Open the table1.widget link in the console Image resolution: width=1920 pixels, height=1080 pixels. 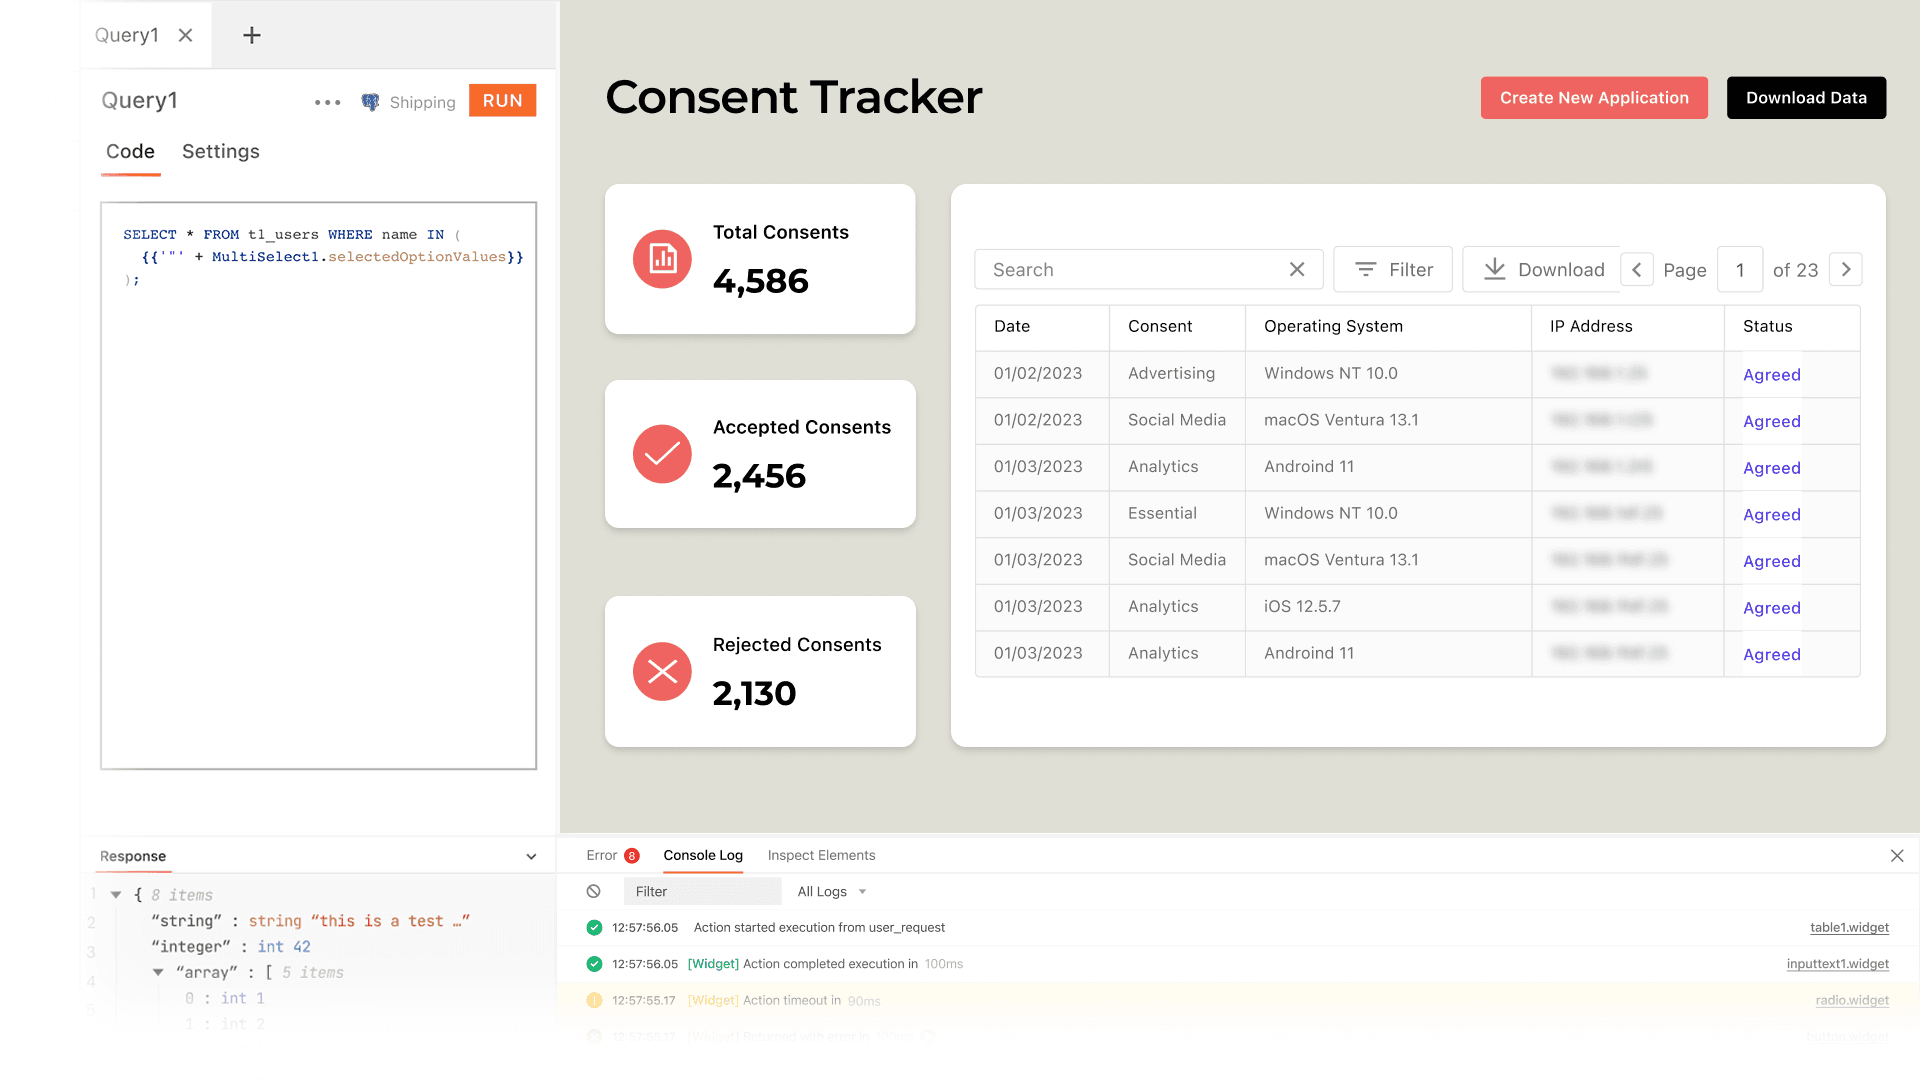coord(1849,927)
